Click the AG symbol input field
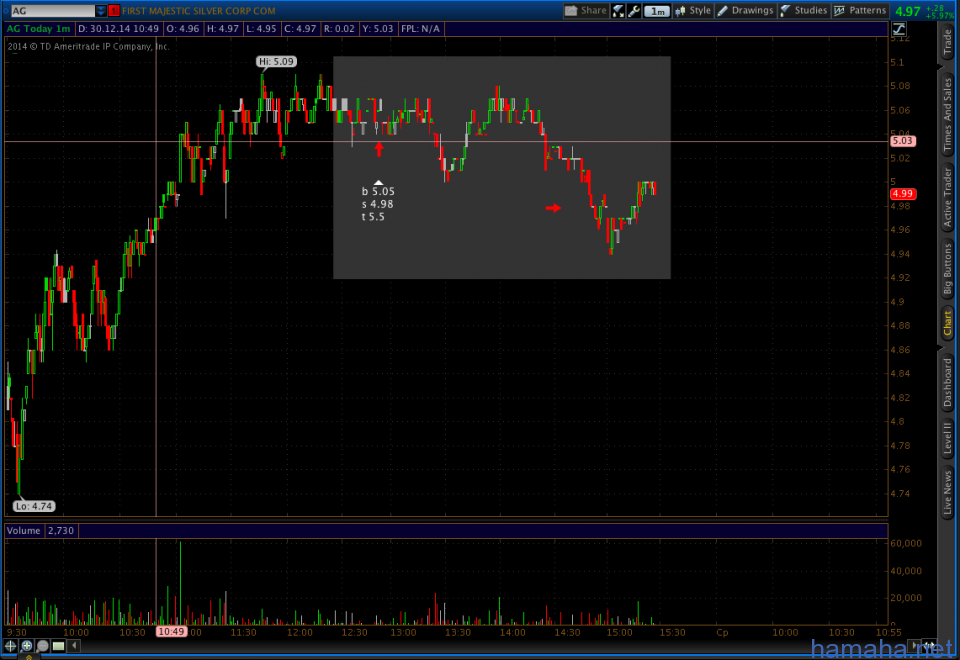 point(53,10)
